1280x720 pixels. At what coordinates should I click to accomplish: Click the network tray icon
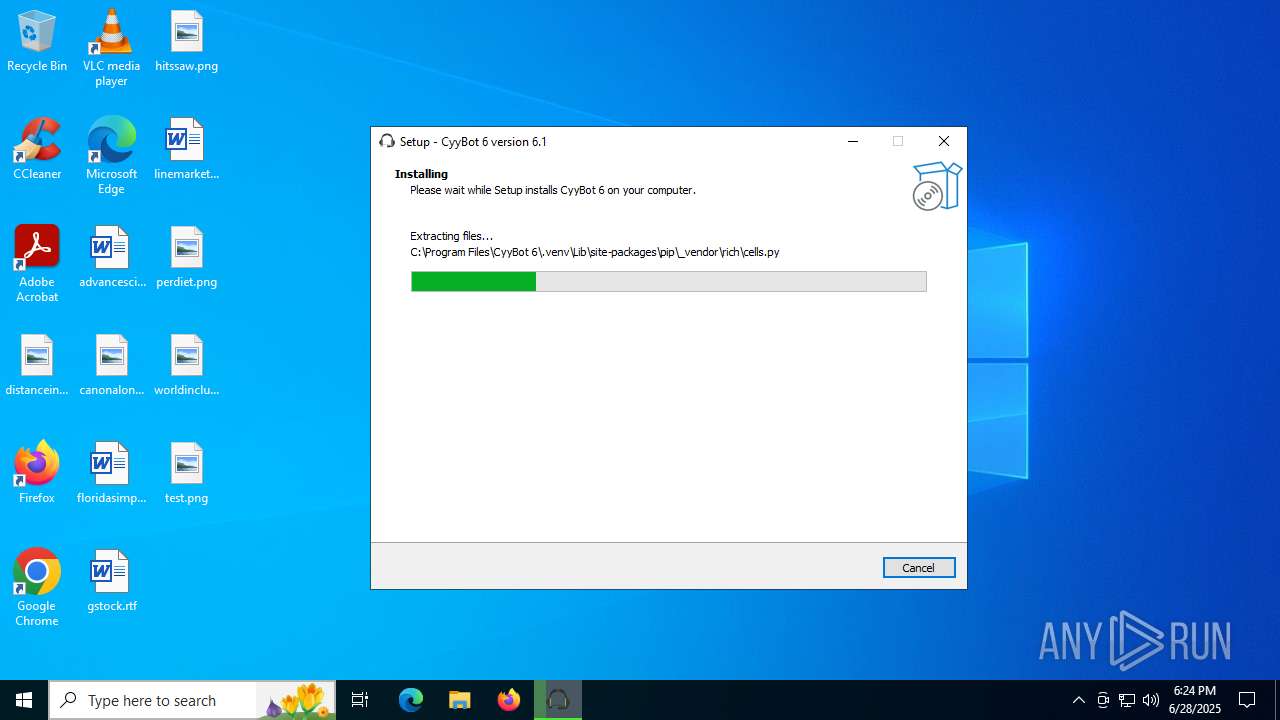[x=1127, y=700]
